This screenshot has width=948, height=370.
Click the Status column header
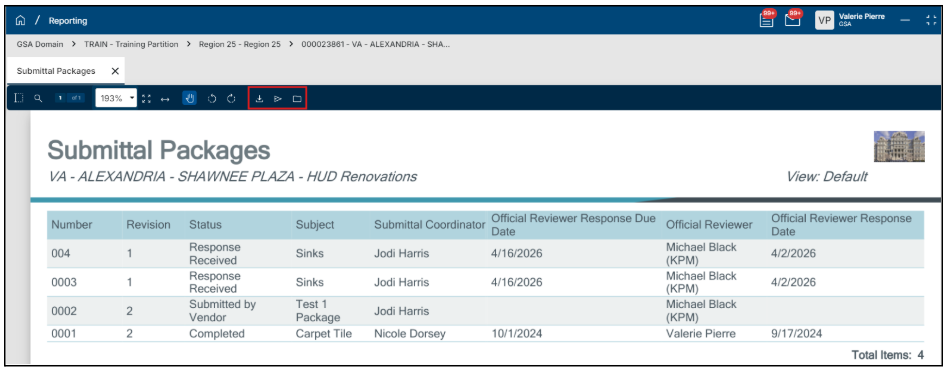206,225
